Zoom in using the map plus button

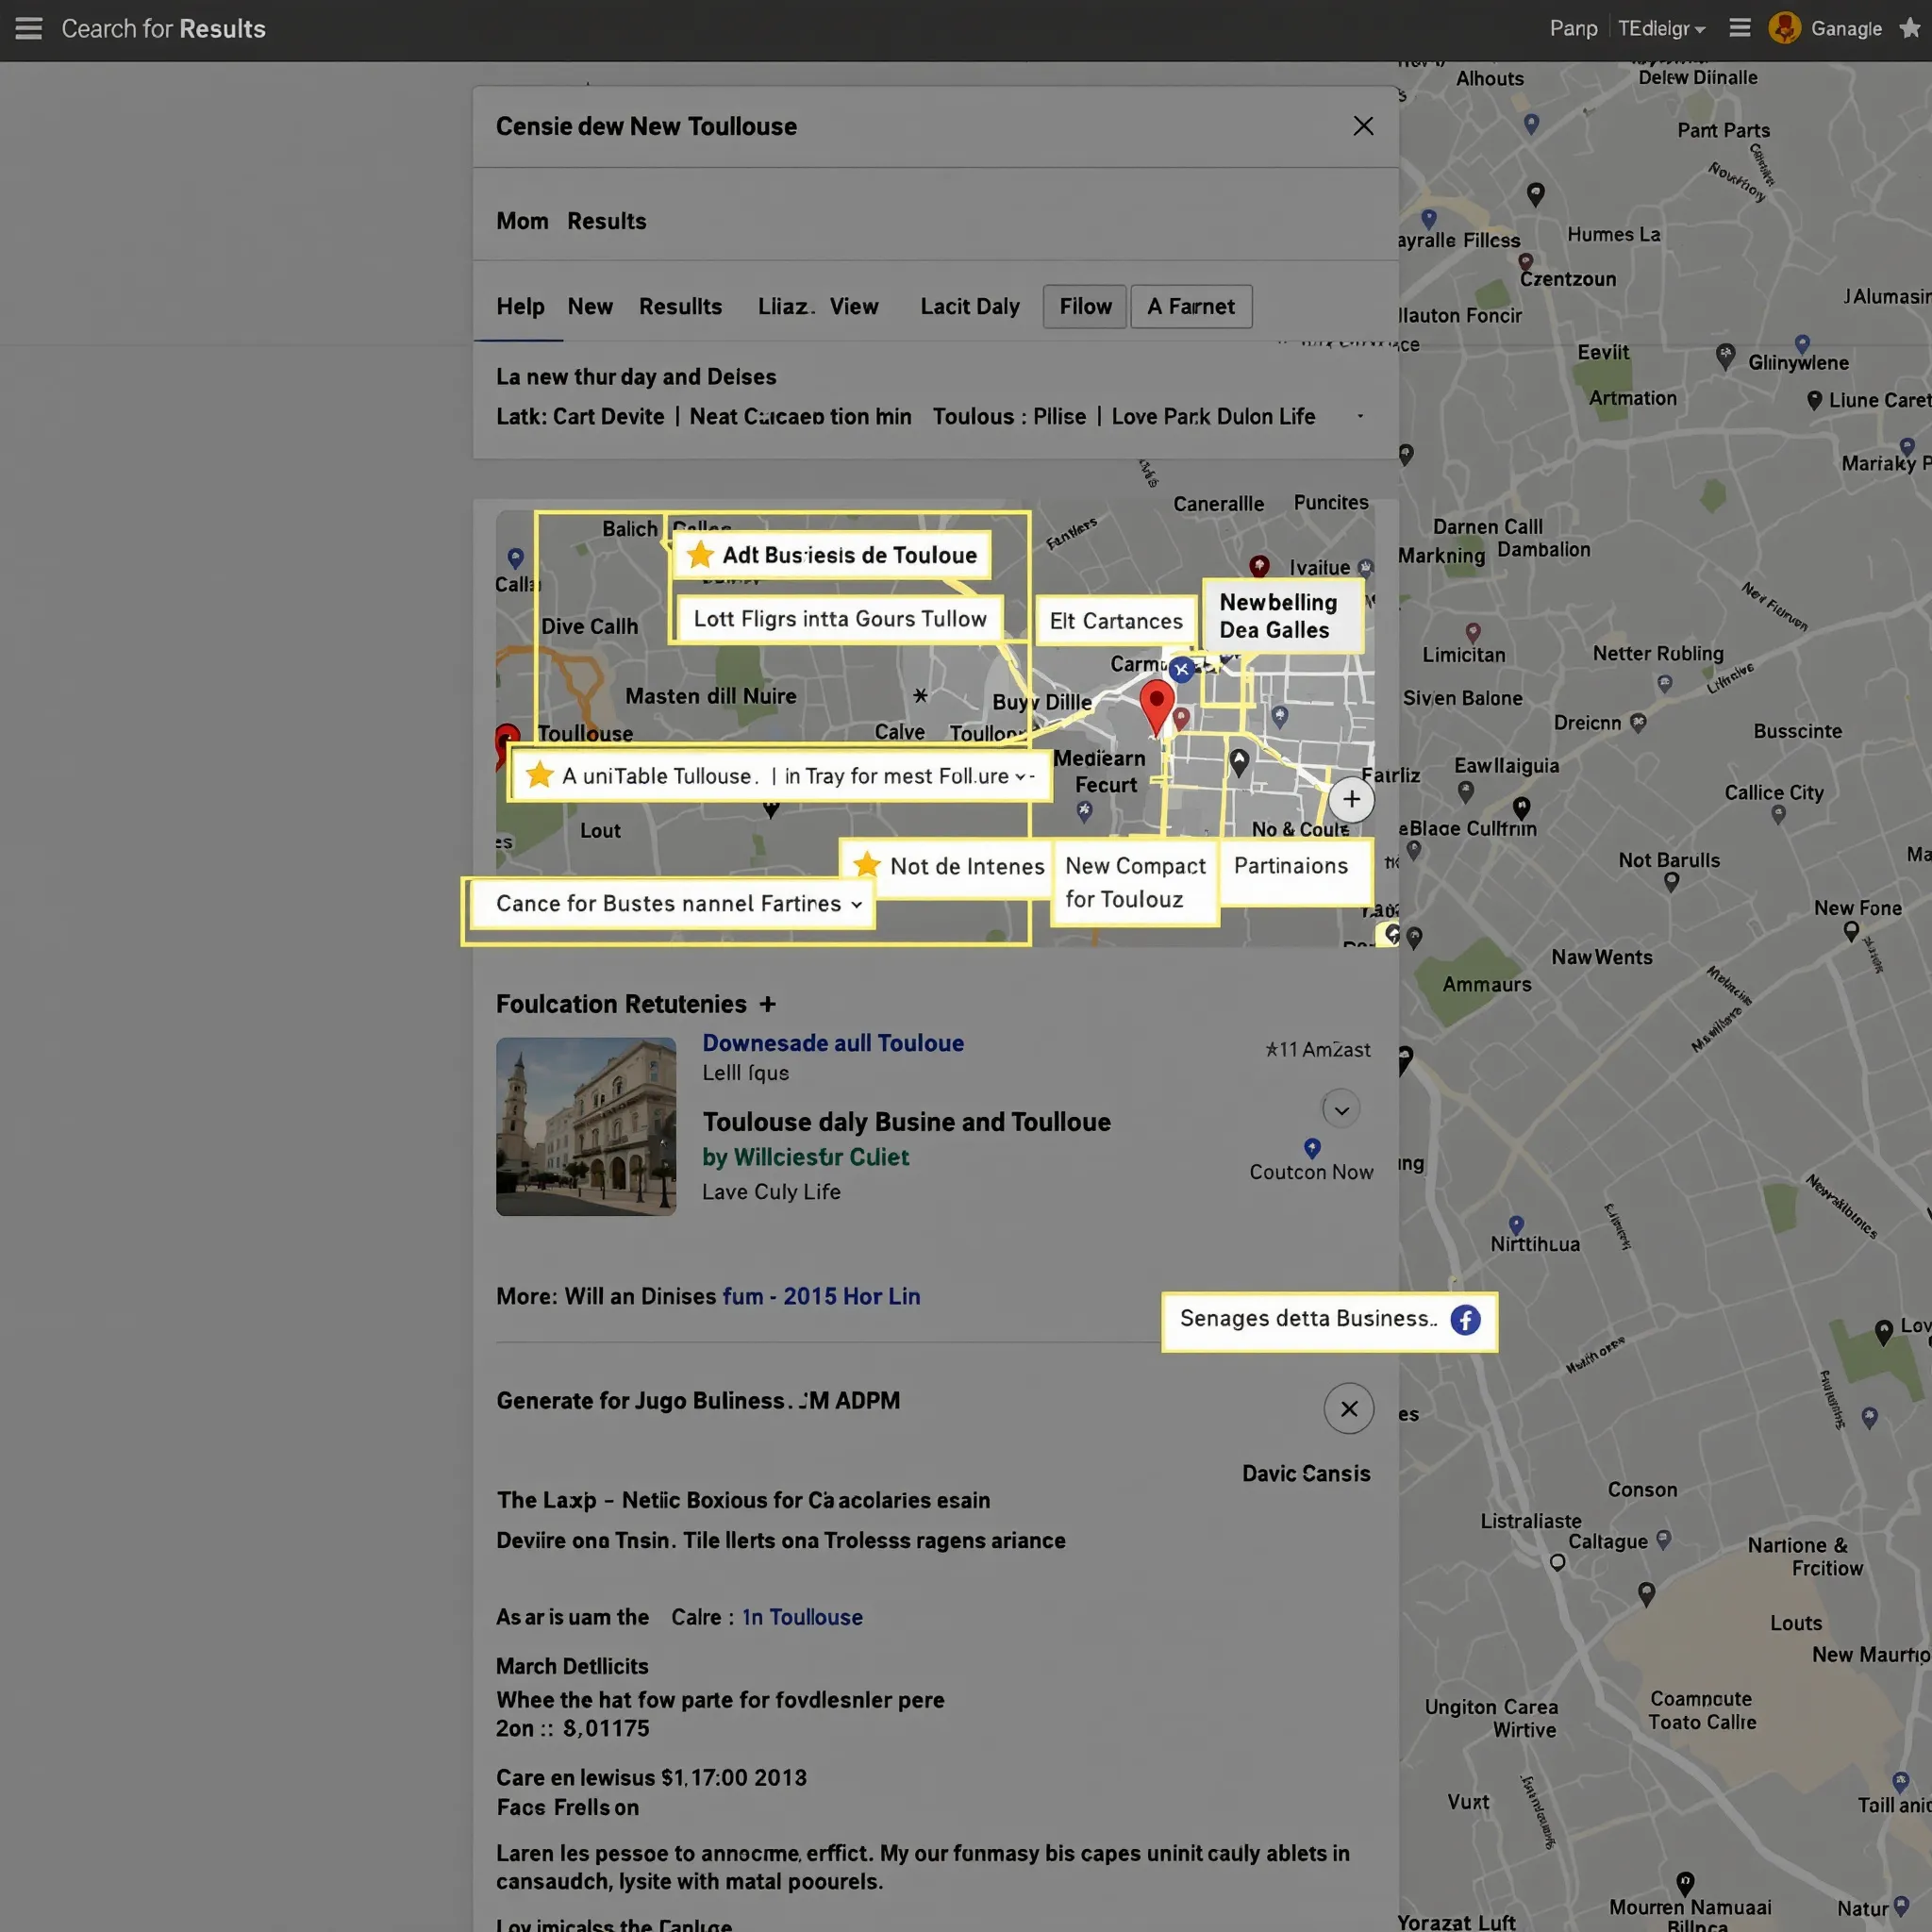(x=1351, y=799)
